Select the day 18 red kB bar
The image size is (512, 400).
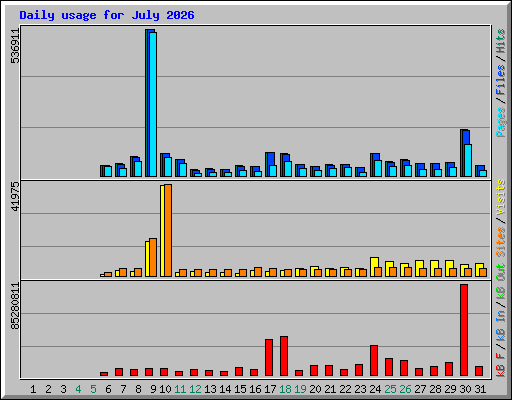point(284,356)
